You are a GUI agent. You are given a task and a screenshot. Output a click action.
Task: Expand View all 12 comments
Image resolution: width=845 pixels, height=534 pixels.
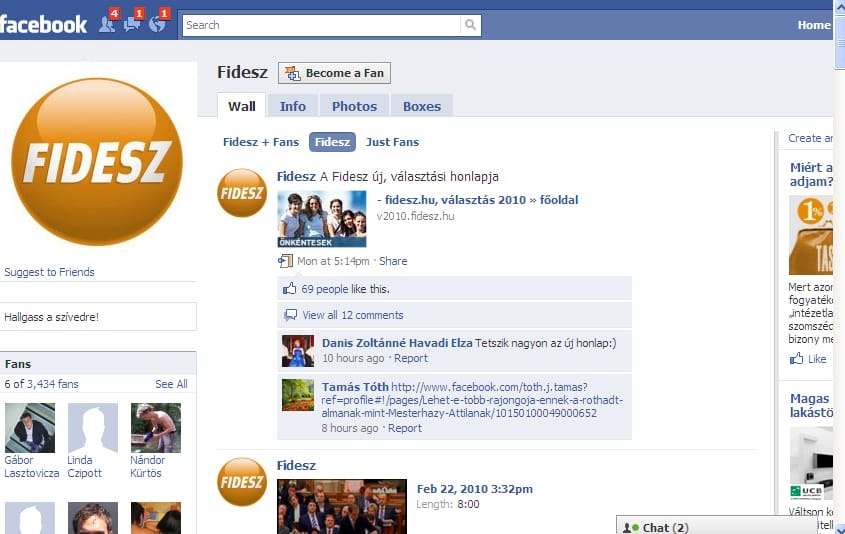coord(352,315)
